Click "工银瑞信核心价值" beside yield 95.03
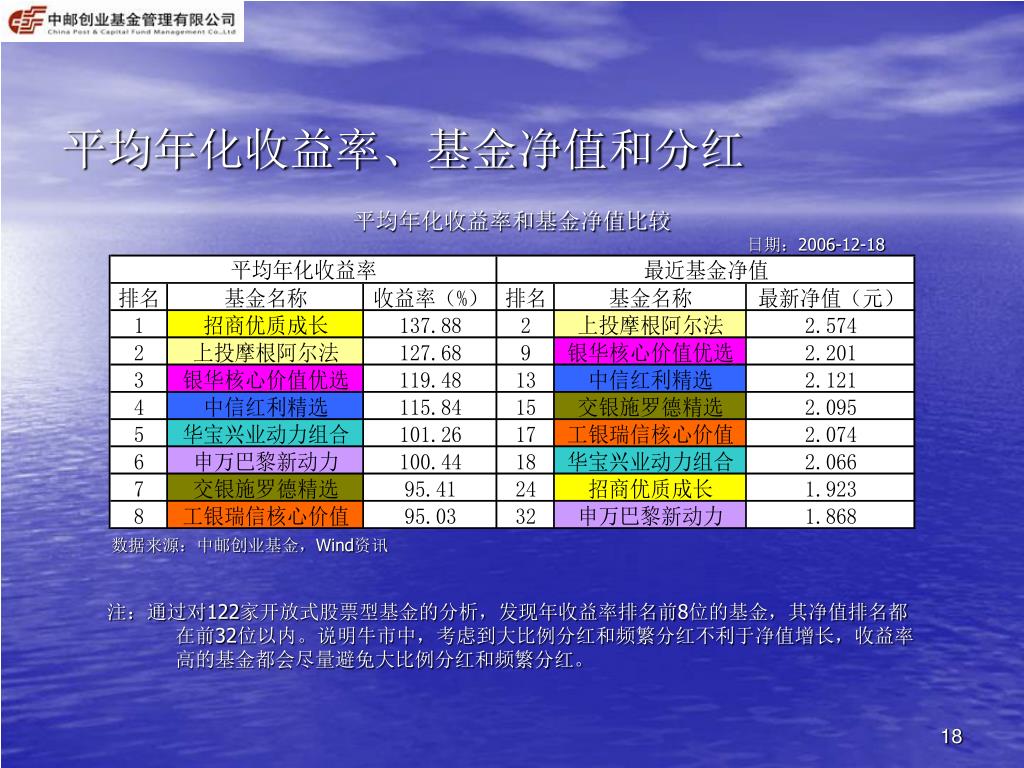 point(265,516)
